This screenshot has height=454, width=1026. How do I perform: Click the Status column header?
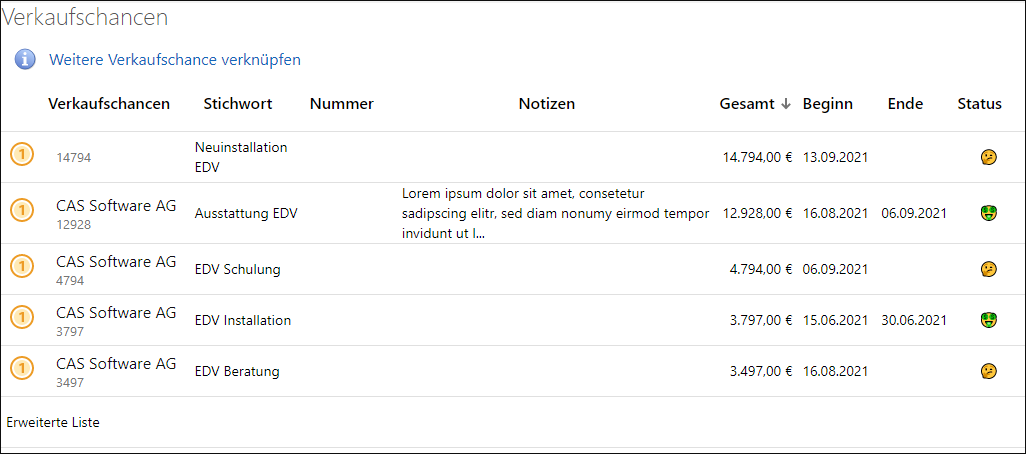click(979, 104)
